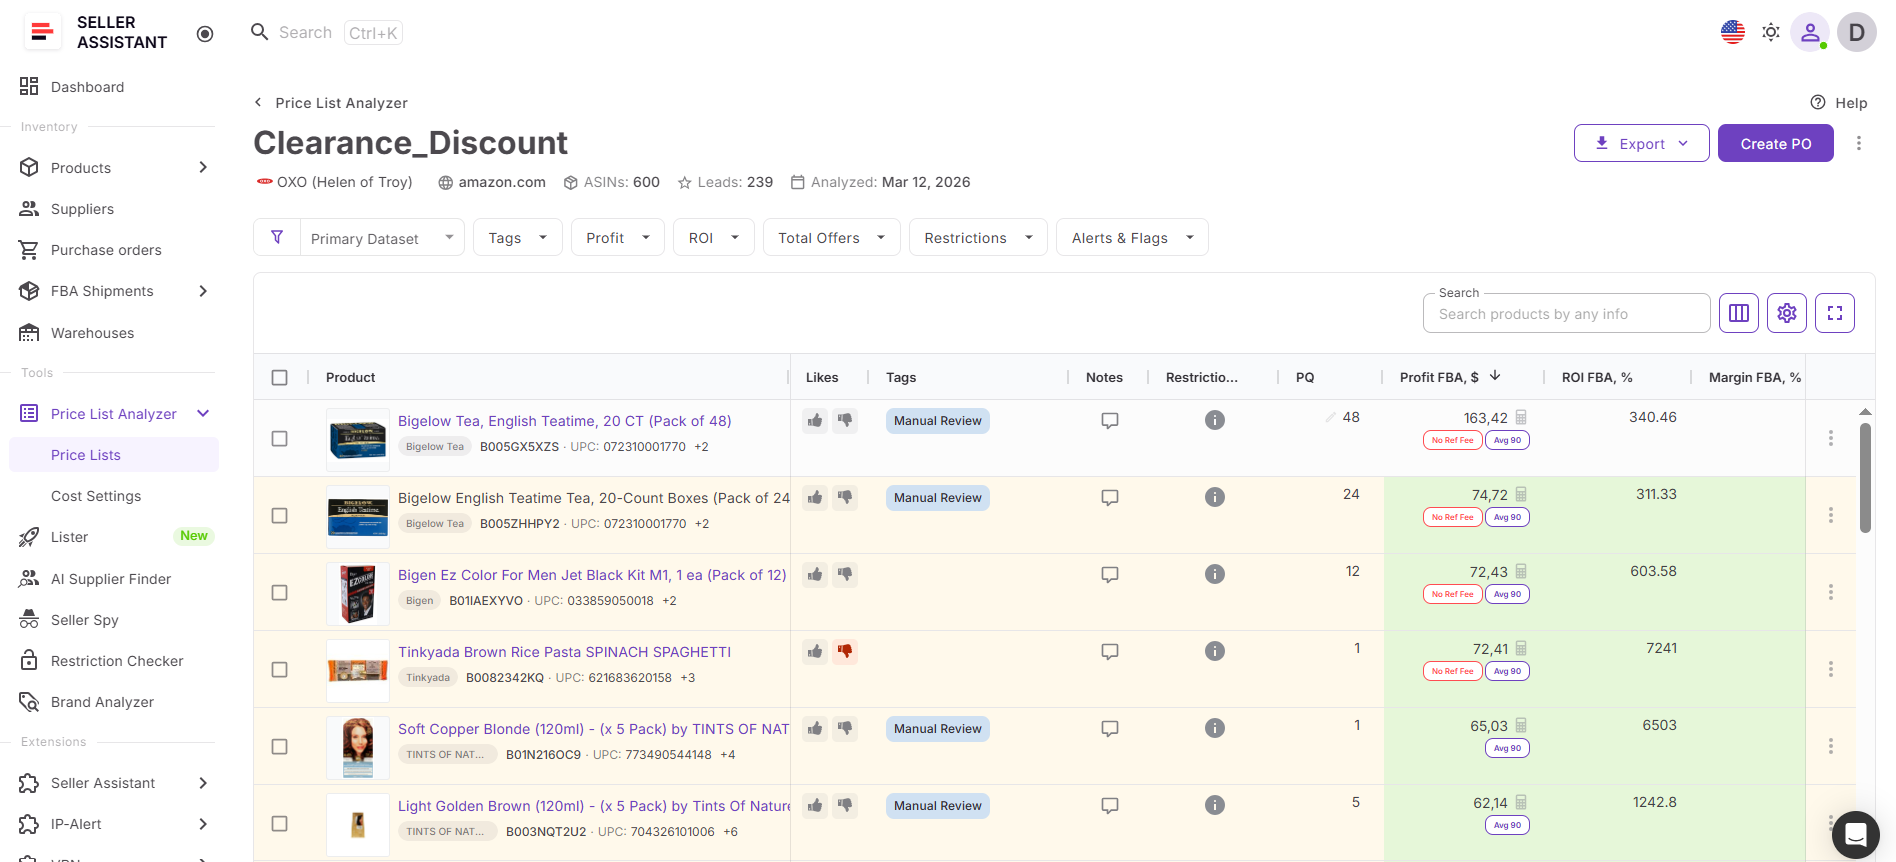Check the Light Golden Brown row checkbox
This screenshot has height=862, width=1896.
click(x=280, y=823)
